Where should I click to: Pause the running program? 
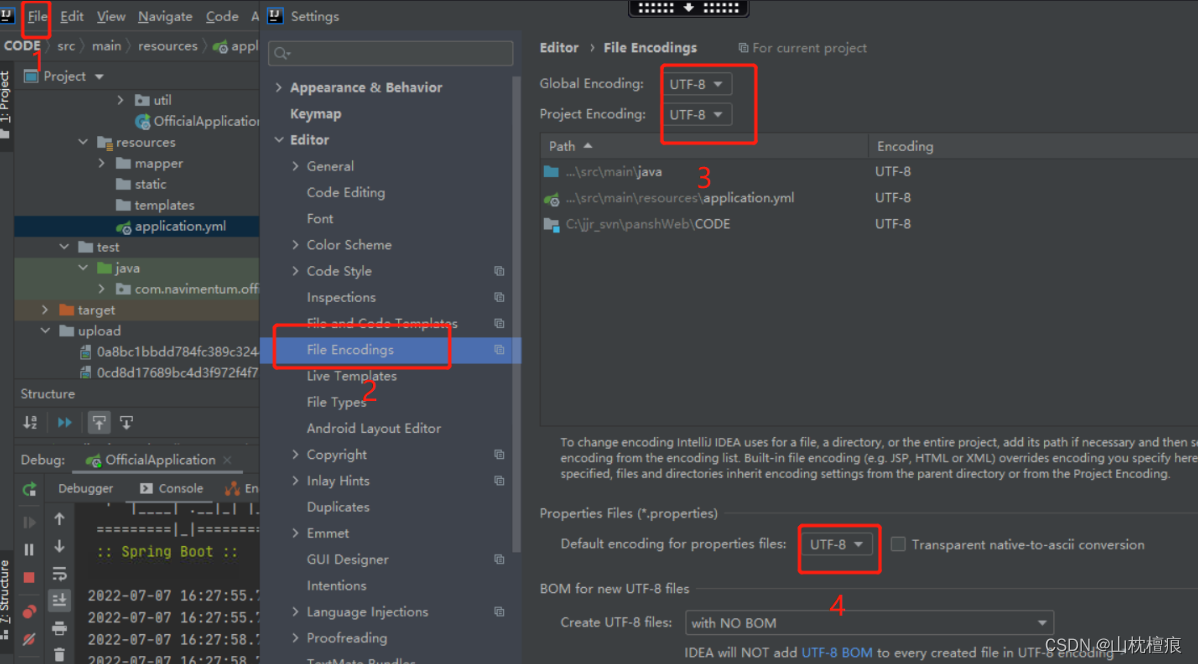(30, 548)
